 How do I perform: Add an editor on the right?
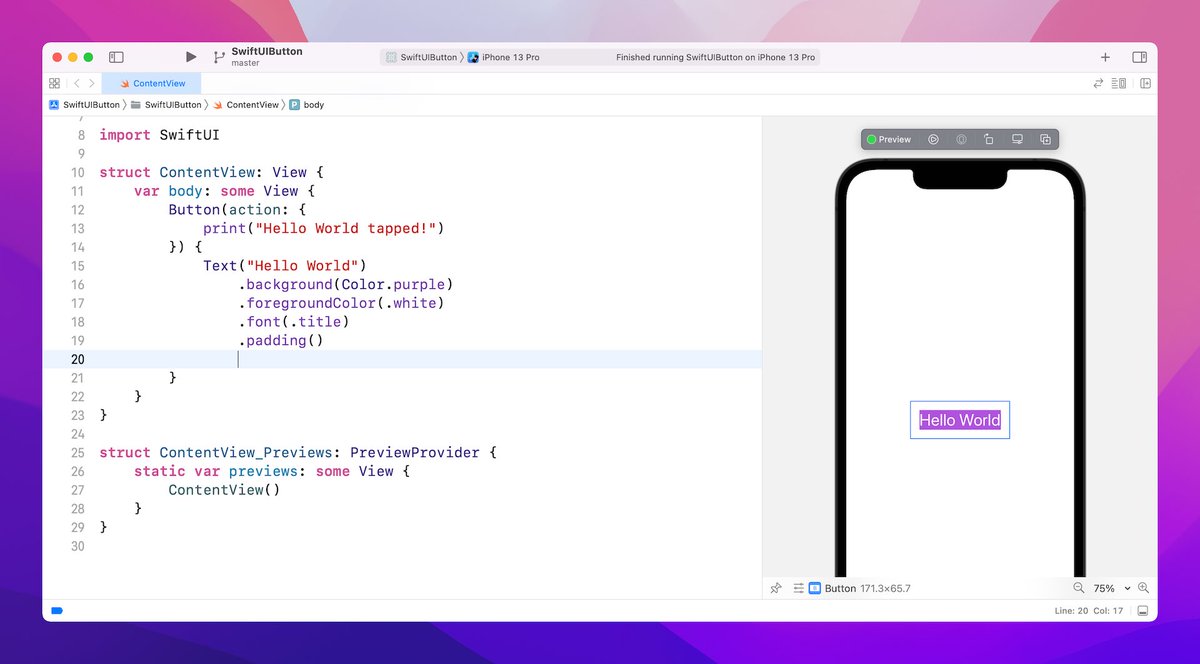[1145, 83]
